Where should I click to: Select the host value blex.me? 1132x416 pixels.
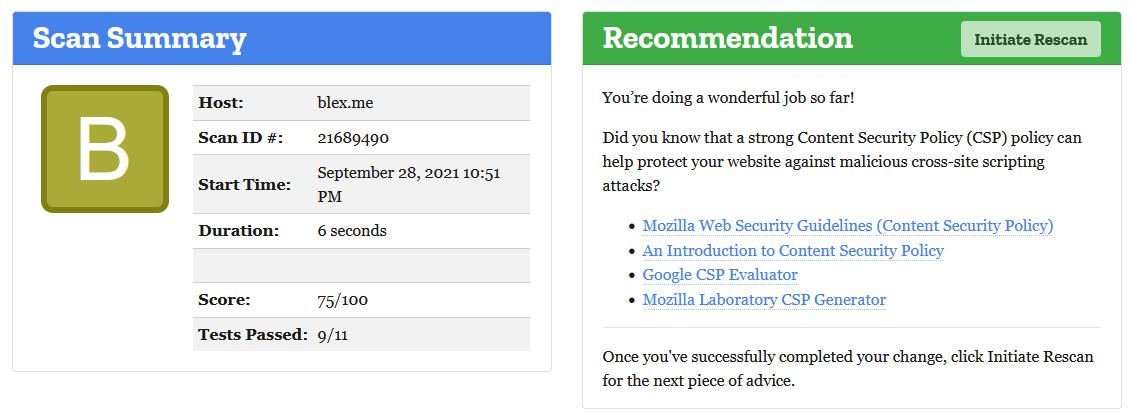click(345, 103)
